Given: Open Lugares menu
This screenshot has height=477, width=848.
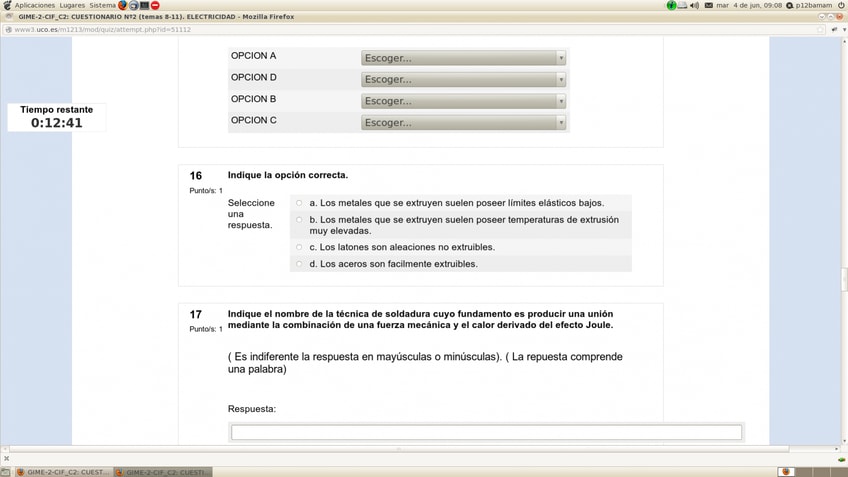Looking at the screenshot, I should click(72, 5).
